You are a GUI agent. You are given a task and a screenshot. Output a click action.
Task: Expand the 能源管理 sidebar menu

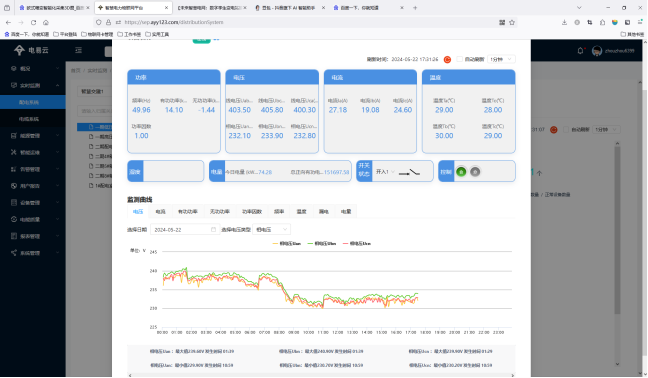pyautogui.click(x=33, y=136)
